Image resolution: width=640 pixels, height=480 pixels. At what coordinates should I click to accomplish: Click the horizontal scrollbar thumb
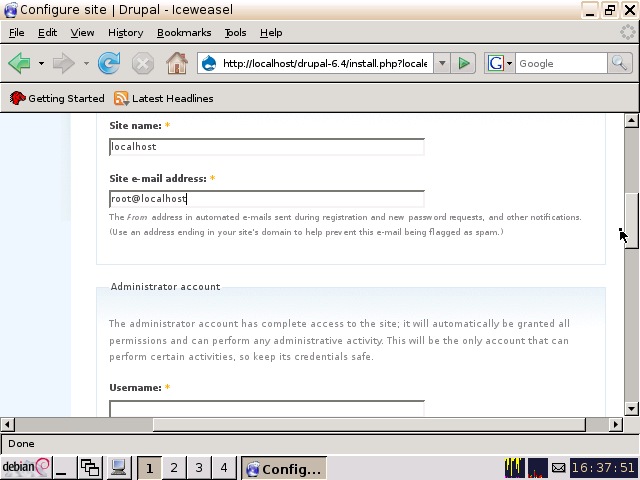coord(369,424)
